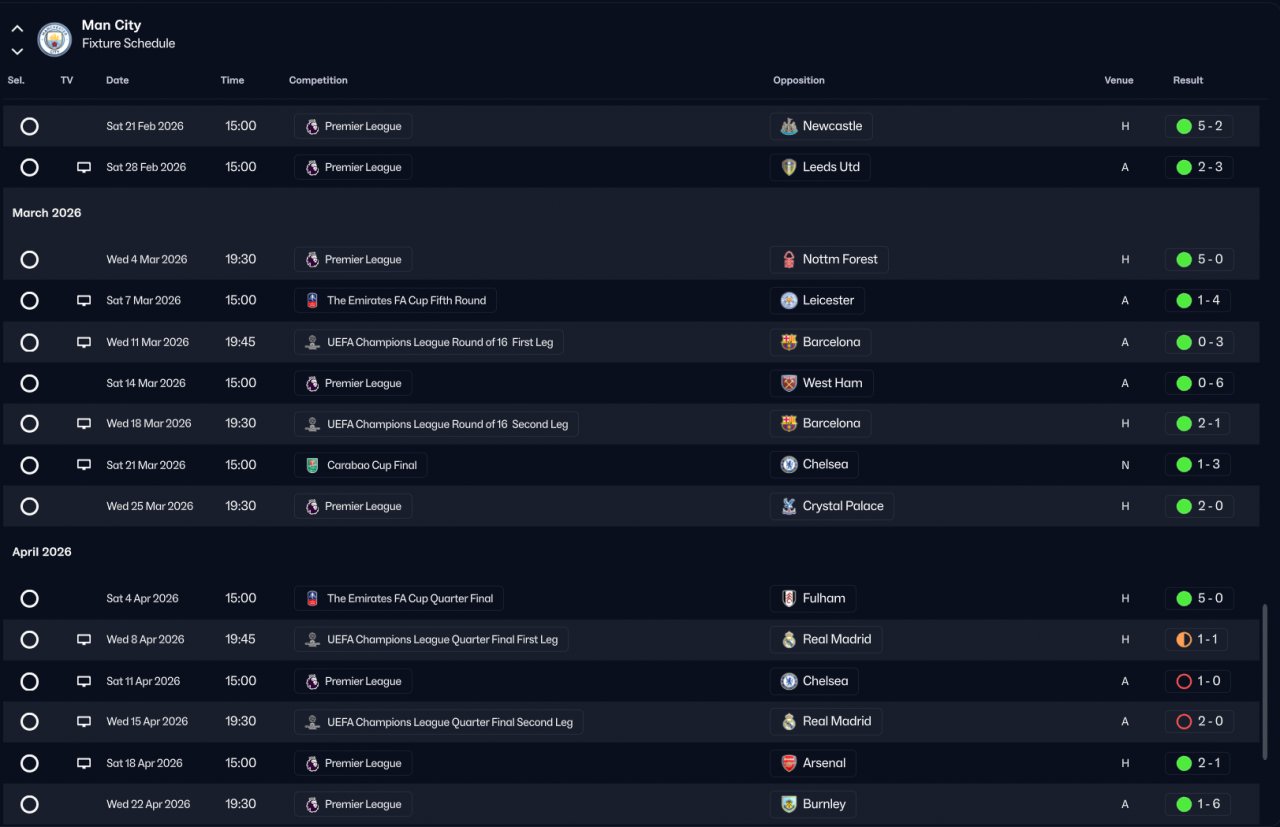View the 0 - 6 result against West Ham
The width and height of the screenshot is (1280, 827).
1199,383
